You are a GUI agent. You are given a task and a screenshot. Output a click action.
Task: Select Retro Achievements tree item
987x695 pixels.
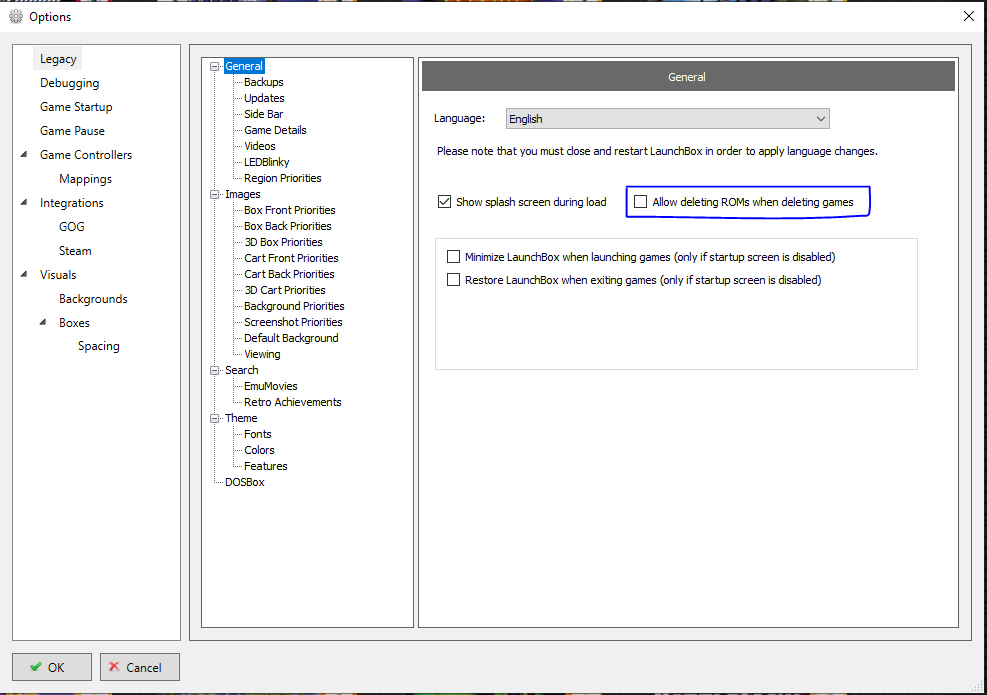(x=293, y=402)
